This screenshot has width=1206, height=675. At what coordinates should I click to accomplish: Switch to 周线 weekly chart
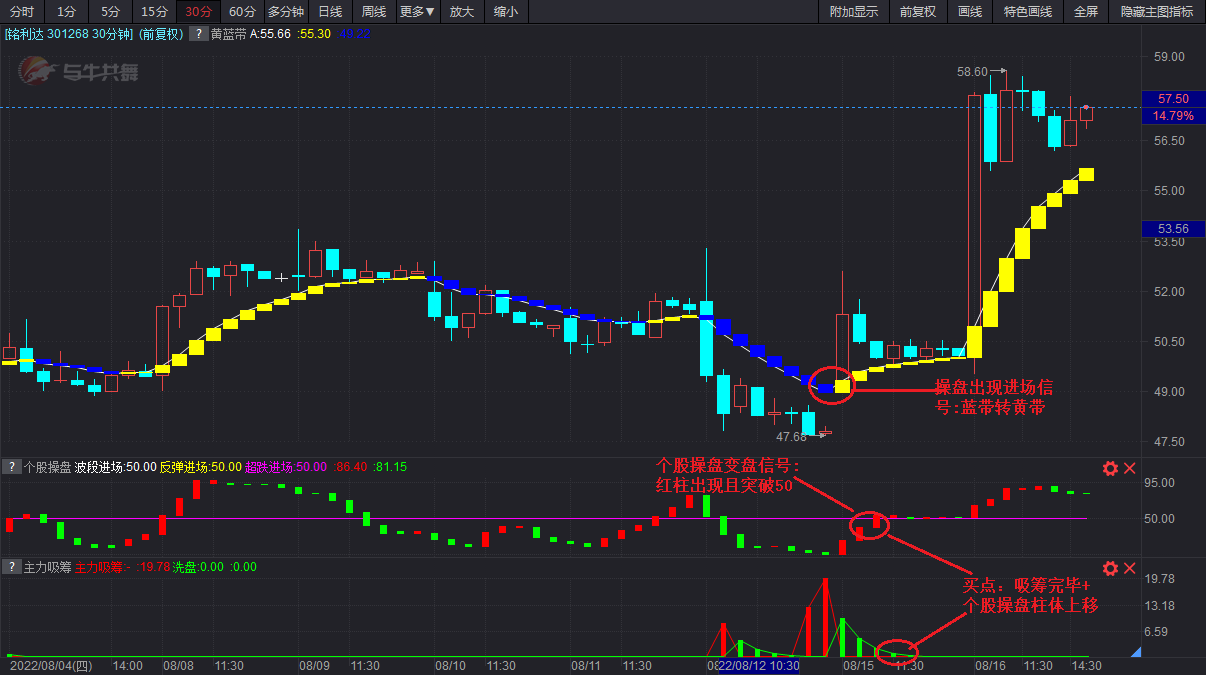[x=374, y=12]
